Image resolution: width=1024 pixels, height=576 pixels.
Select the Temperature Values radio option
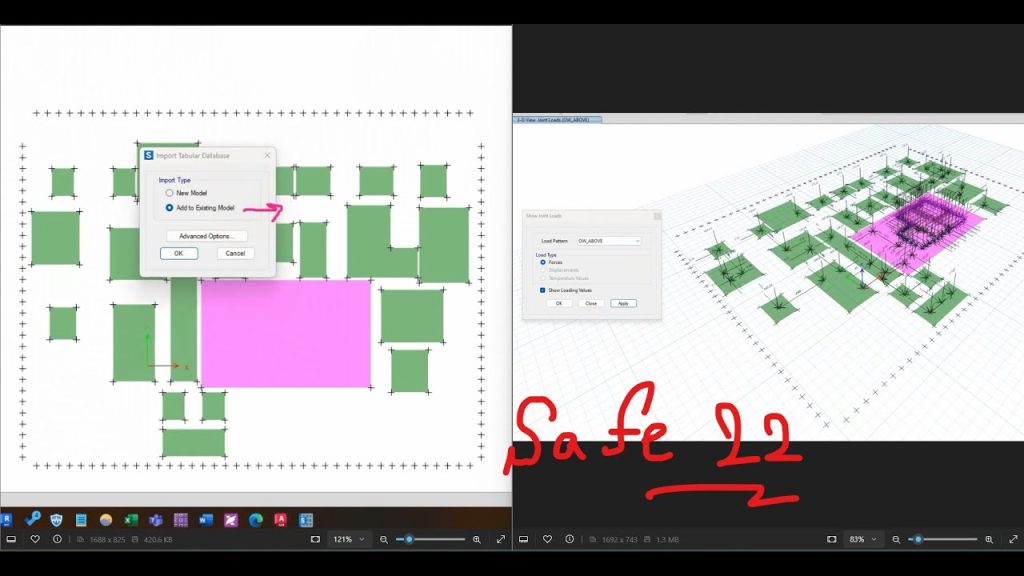pos(543,278)
